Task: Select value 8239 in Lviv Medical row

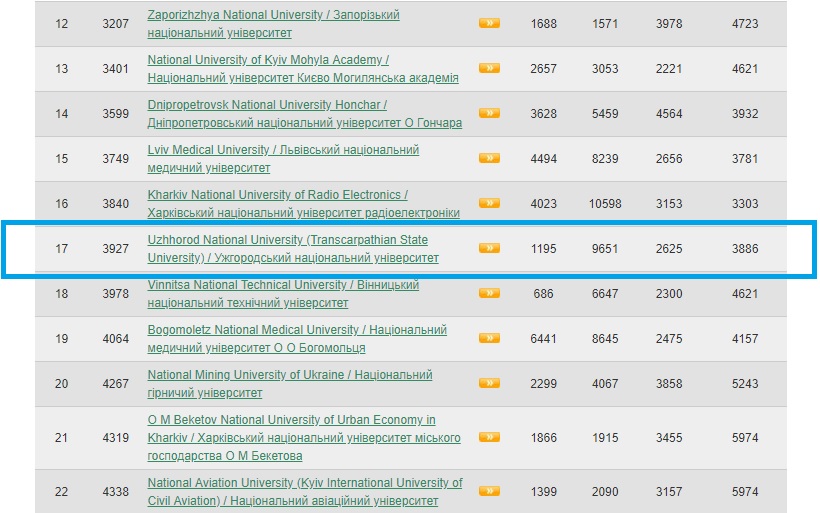Action: click(x=605, y=159)
